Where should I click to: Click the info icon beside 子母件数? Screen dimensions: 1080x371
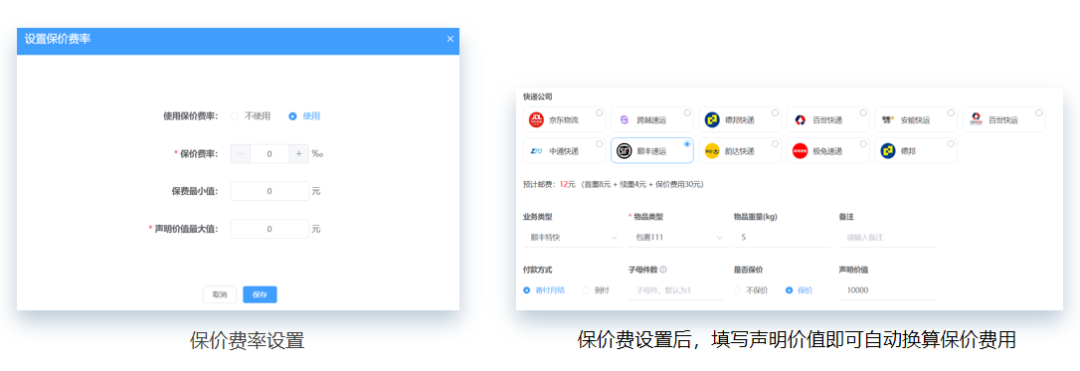[x=663, y=270]
